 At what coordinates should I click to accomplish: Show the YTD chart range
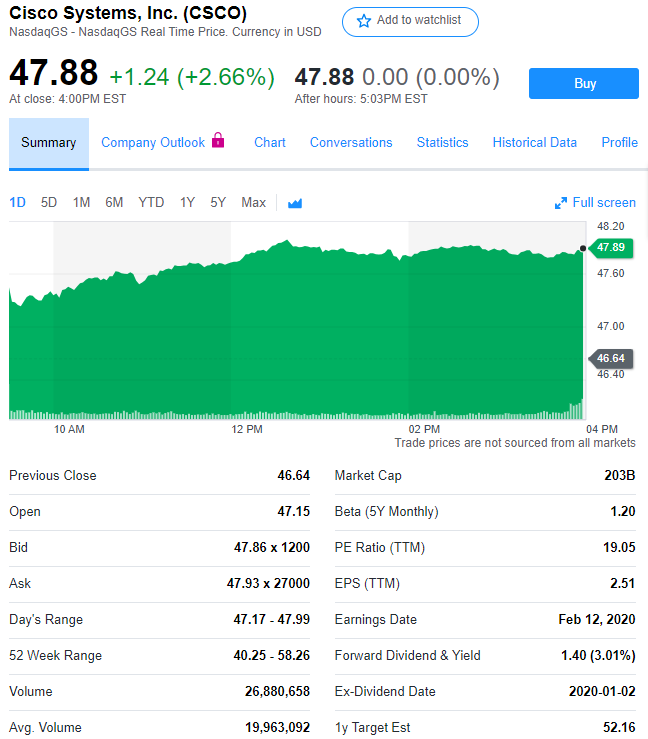point(151,203)
